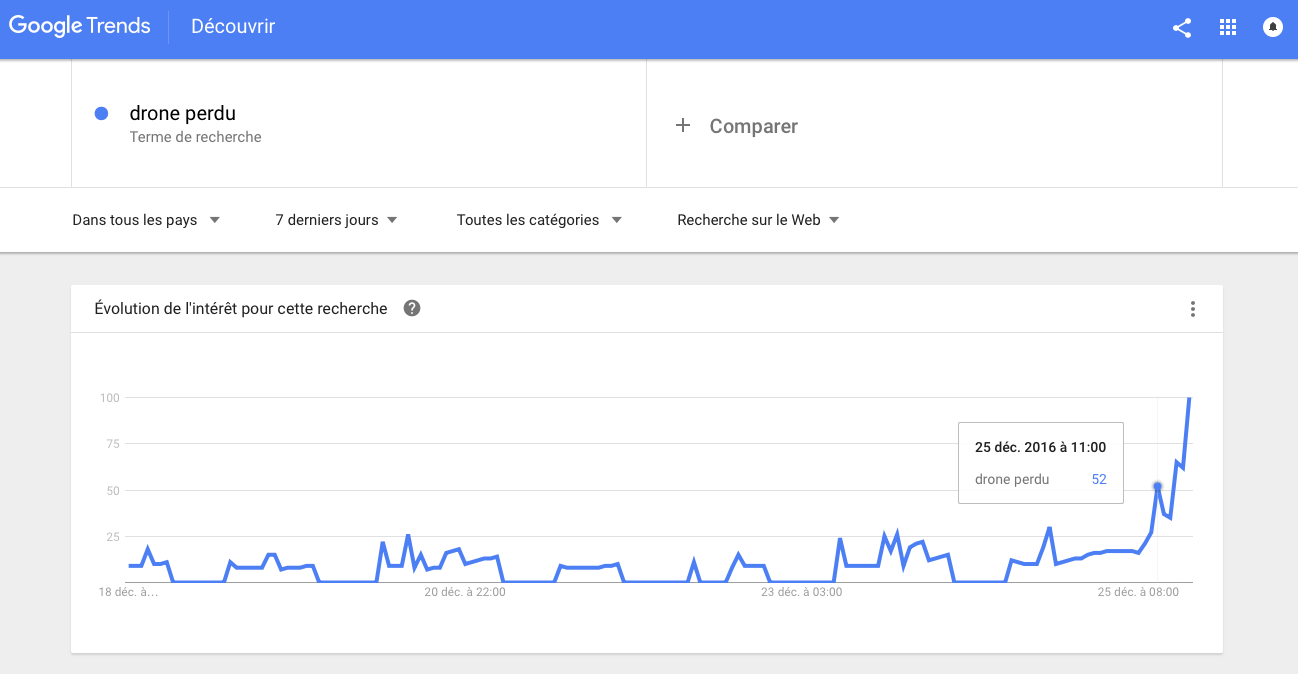The image size is (1298, 674).
Task: Open the chart's three-dot options menu
Action: (x=1193, y=309)
